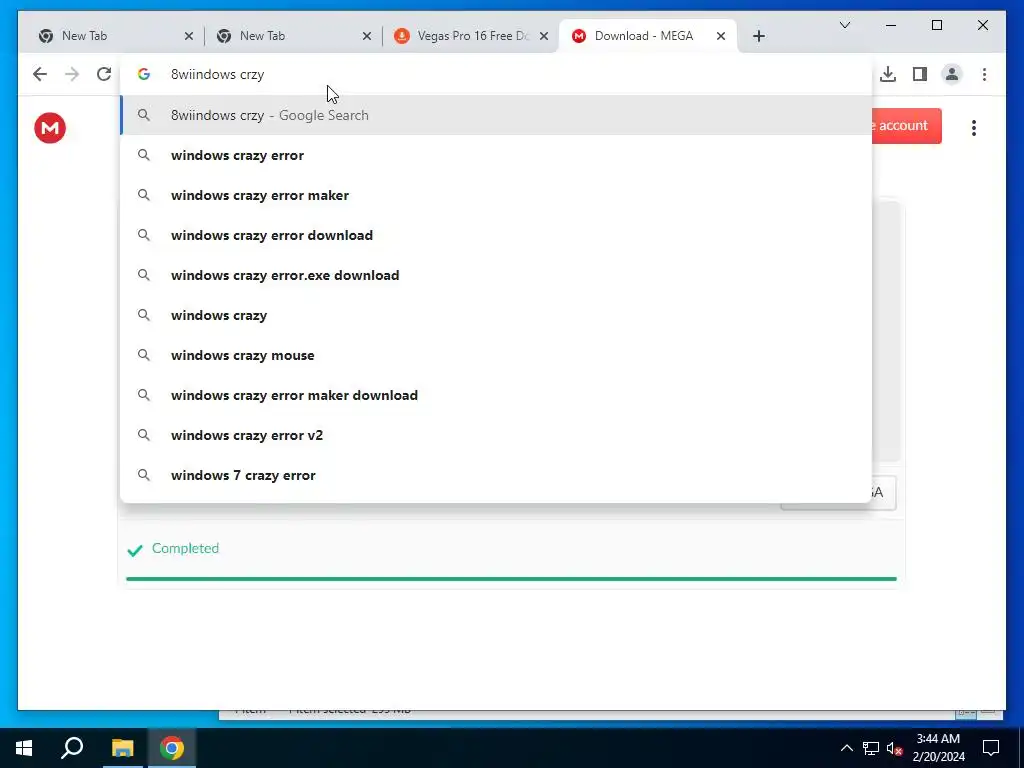Click the MEGA logo on the page
The height and width of the screenshot is (768, 1024).
coord(50,127)
